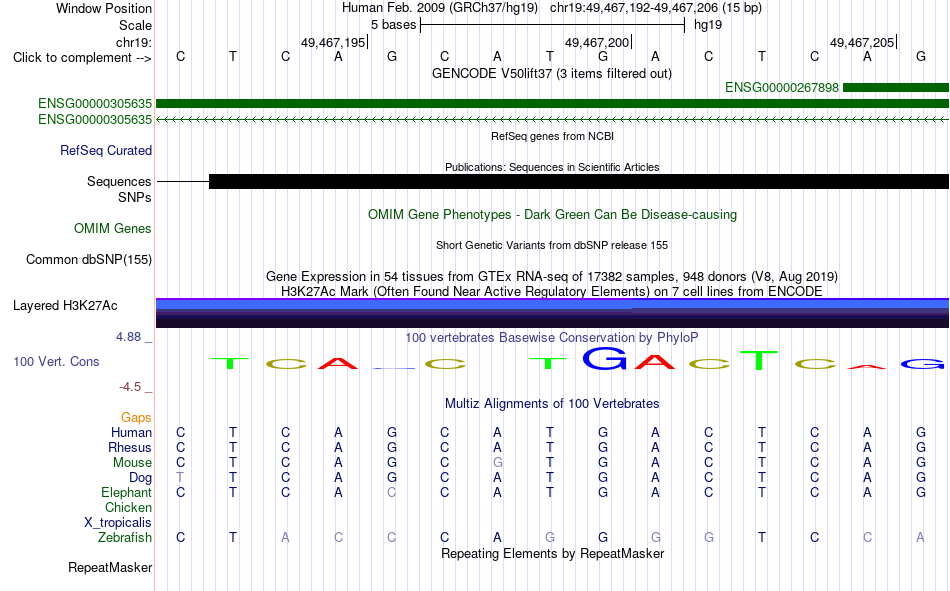Click the 5 bases scale bar label
The height and width of the screenshot is (591, 950).
click(393, 25)
